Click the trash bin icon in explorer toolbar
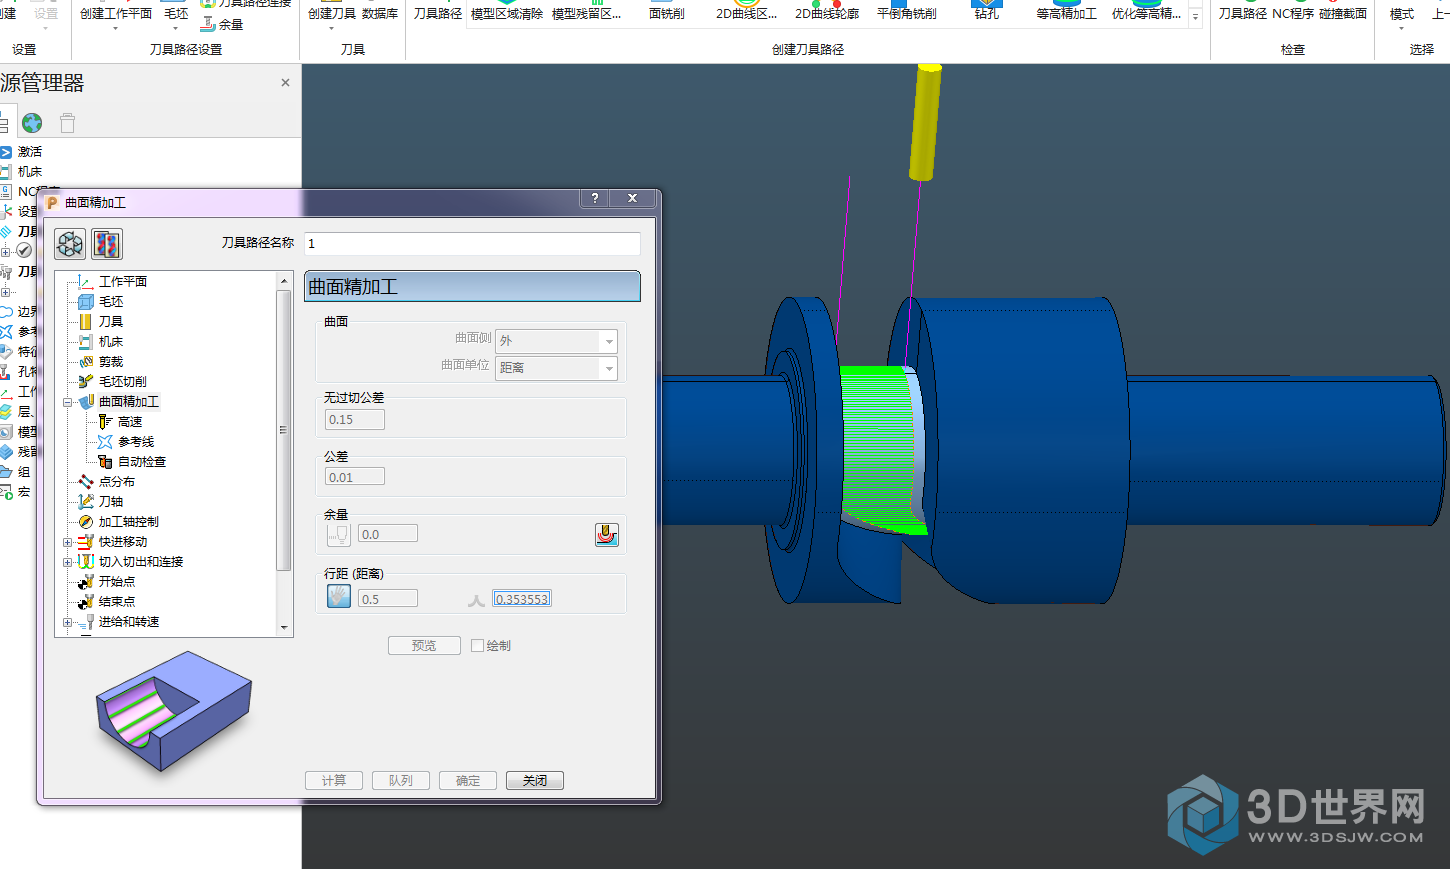The image size is (1450, 869). tap(67, 123)
